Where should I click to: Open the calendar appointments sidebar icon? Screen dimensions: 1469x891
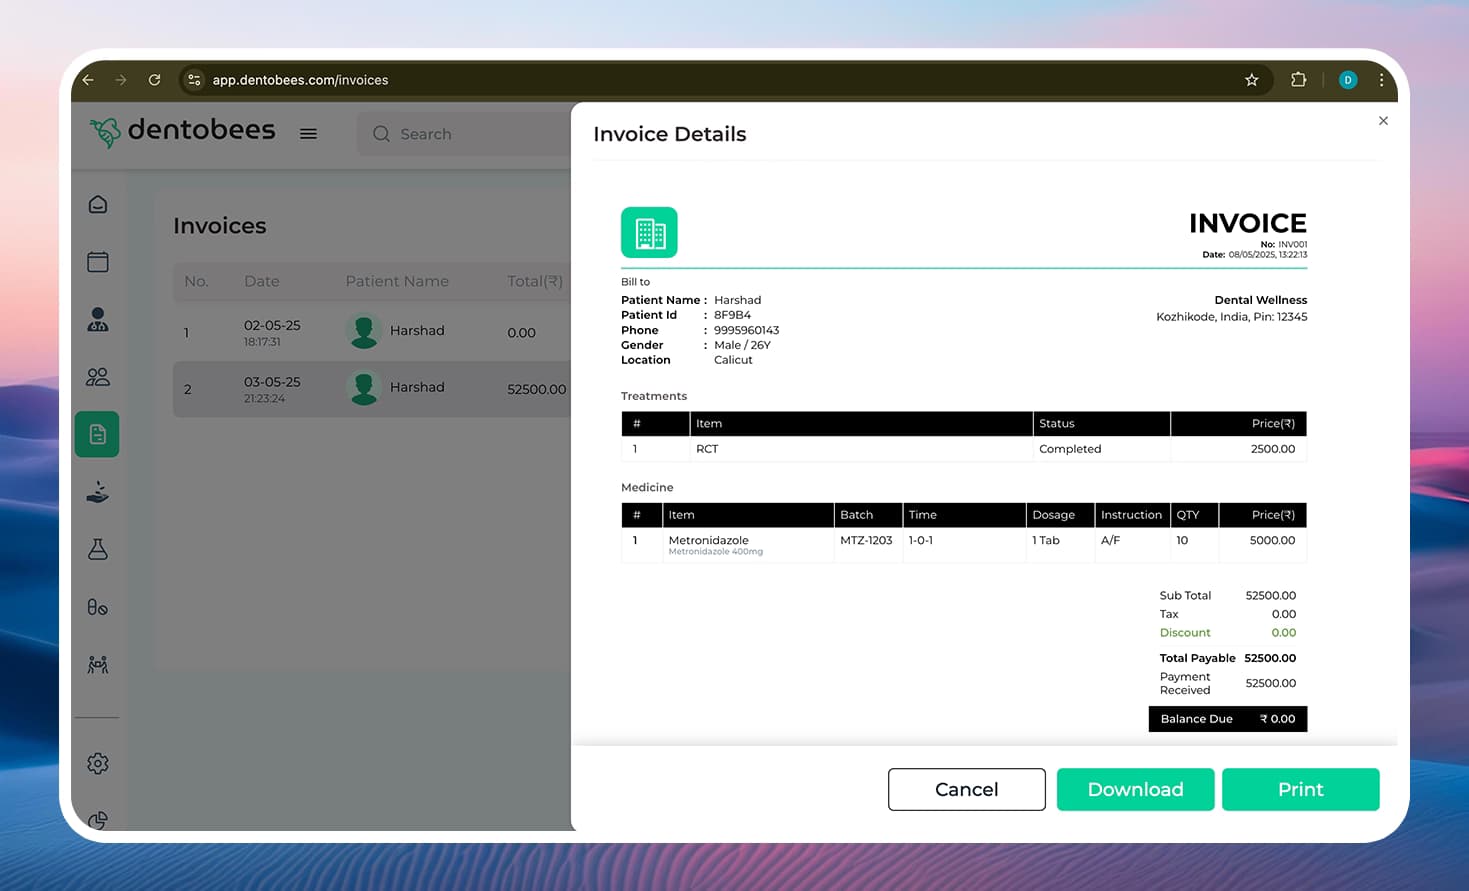pyautogui.click(x=98, y=262)
